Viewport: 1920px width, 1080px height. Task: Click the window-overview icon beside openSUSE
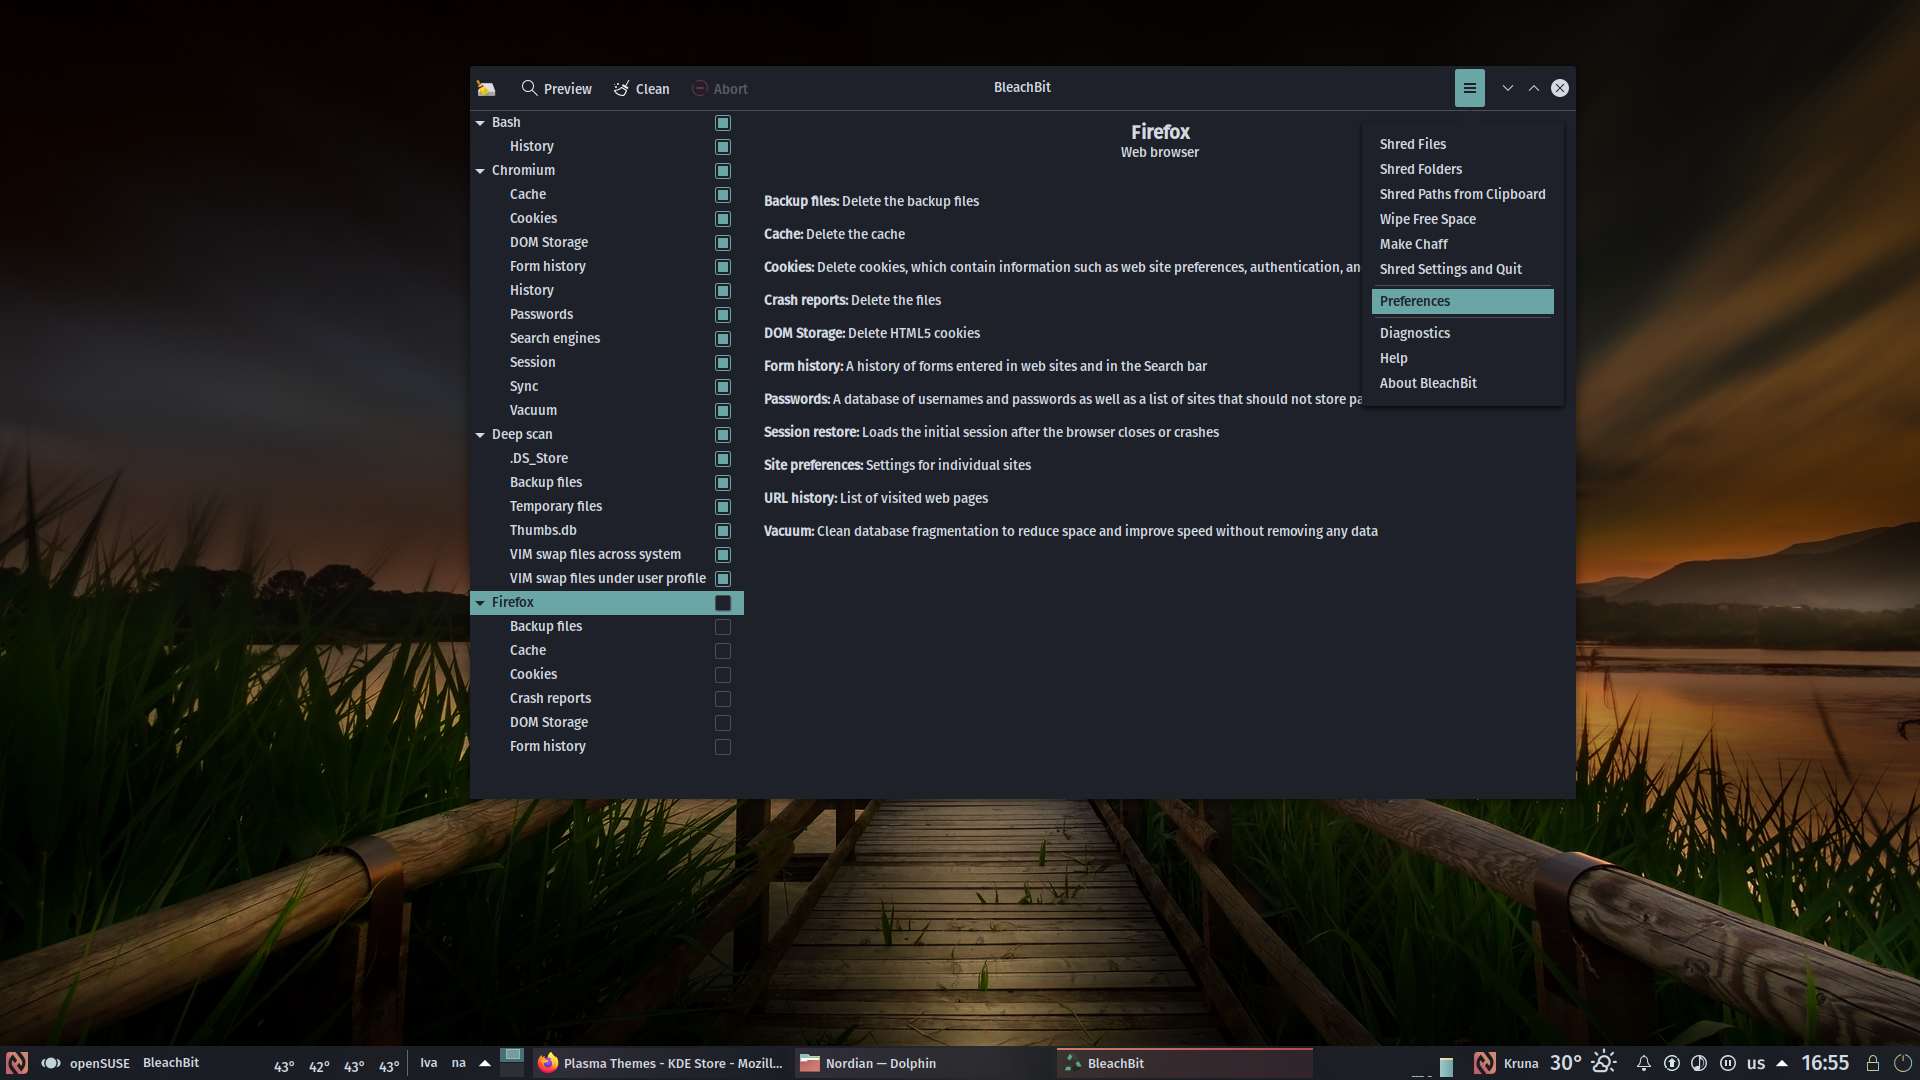50,1063
